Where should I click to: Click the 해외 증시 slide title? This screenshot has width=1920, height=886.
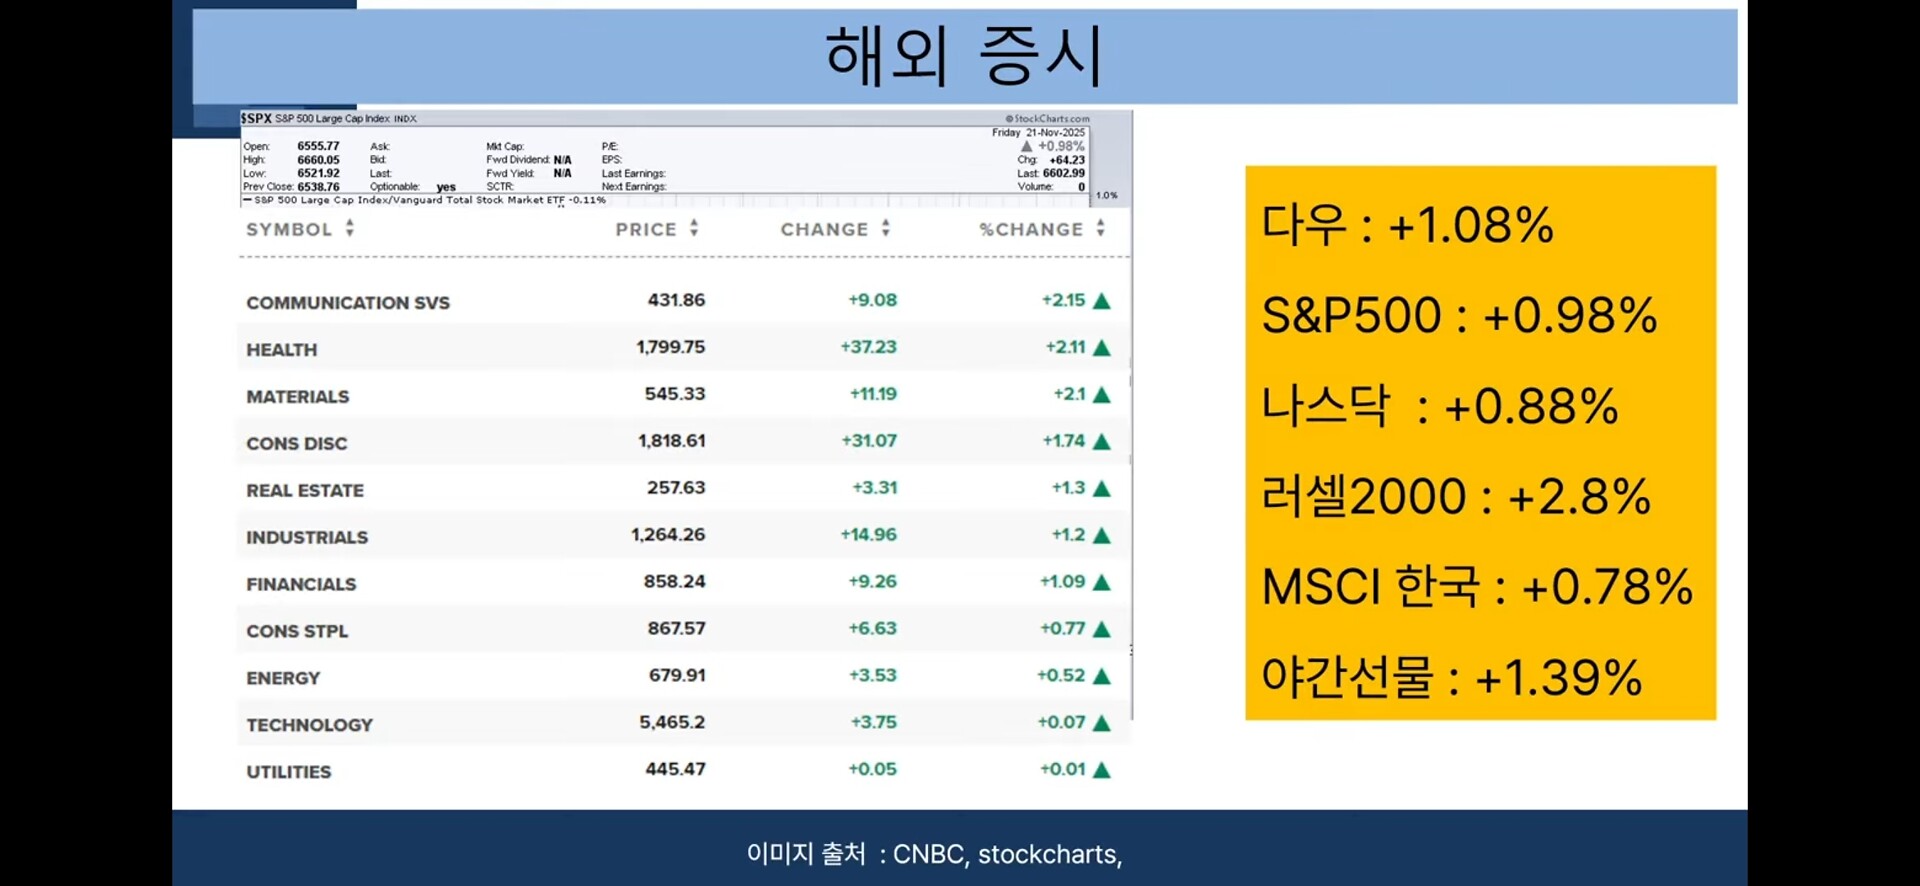[x=964, y=56]
